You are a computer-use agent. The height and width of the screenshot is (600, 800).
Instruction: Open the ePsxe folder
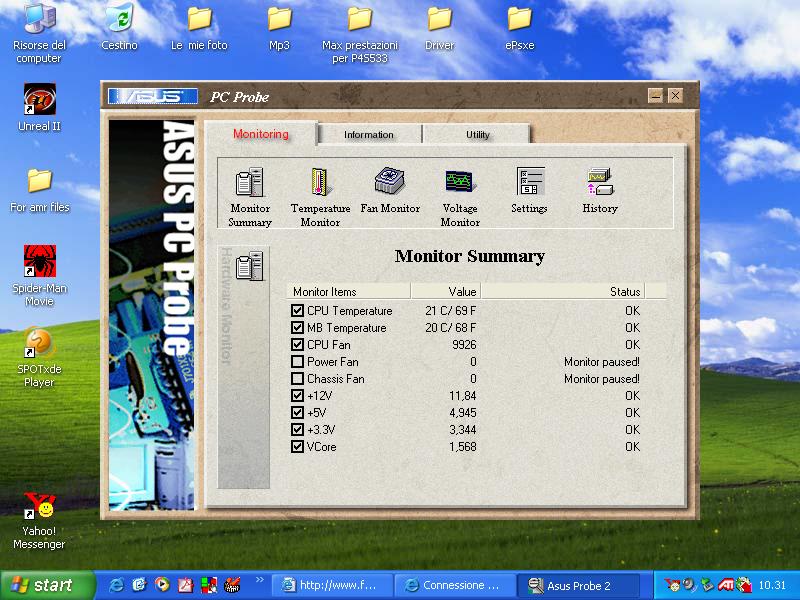click(519, 19)
